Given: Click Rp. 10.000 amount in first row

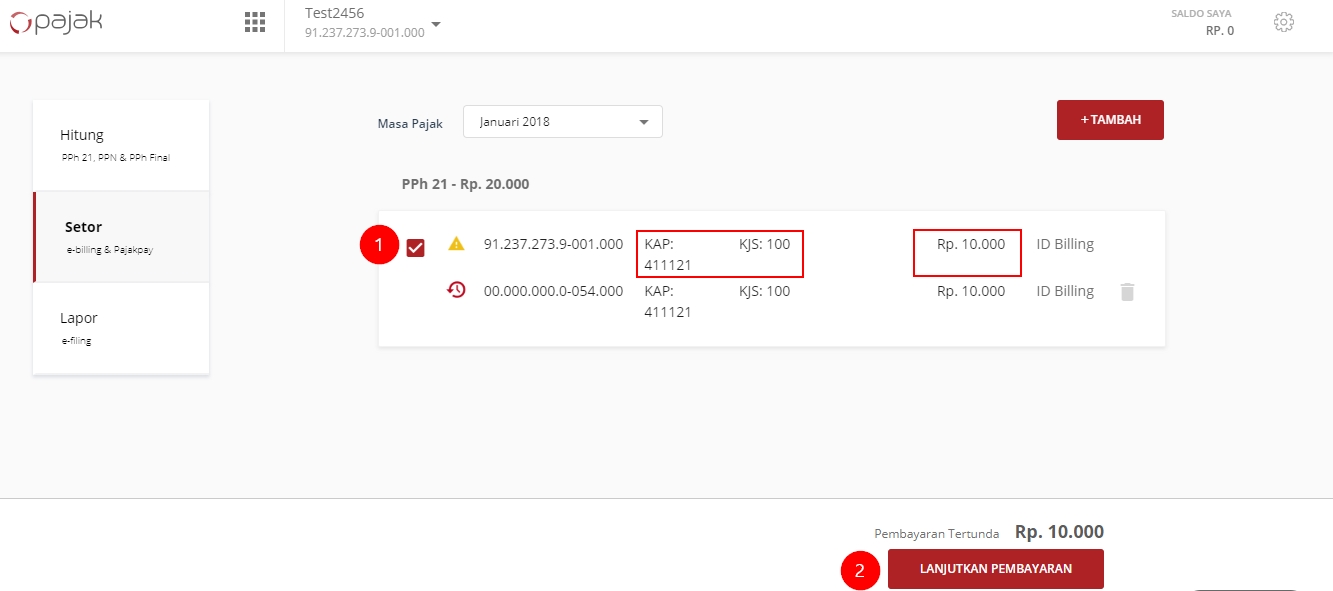Looking at the screenshot, I should click(971, 244).
